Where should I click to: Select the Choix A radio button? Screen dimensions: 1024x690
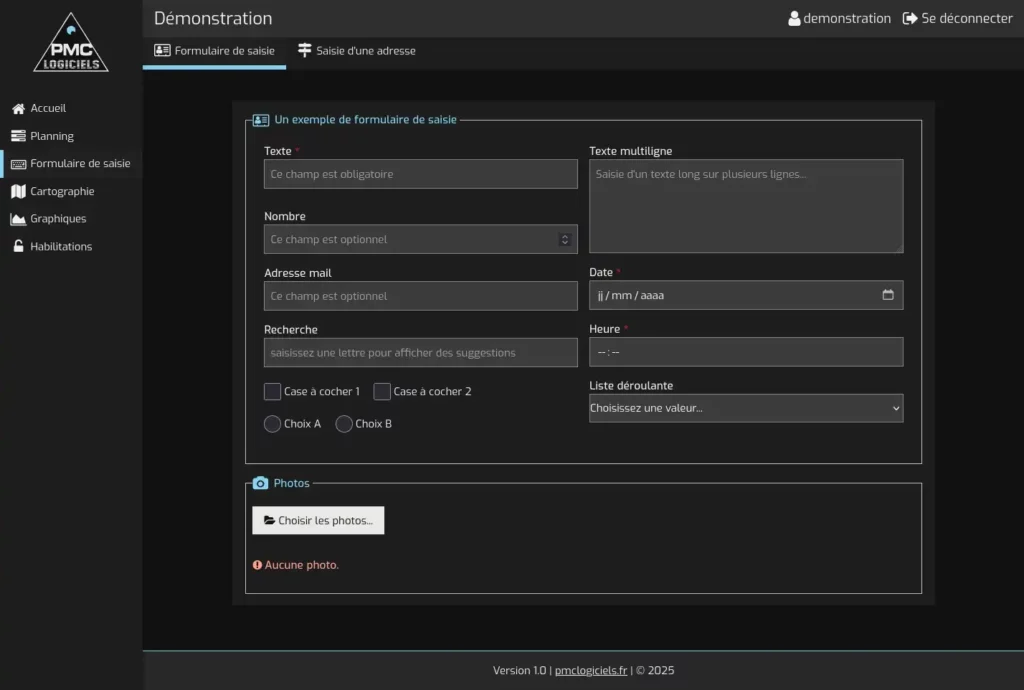pos(272,424)
